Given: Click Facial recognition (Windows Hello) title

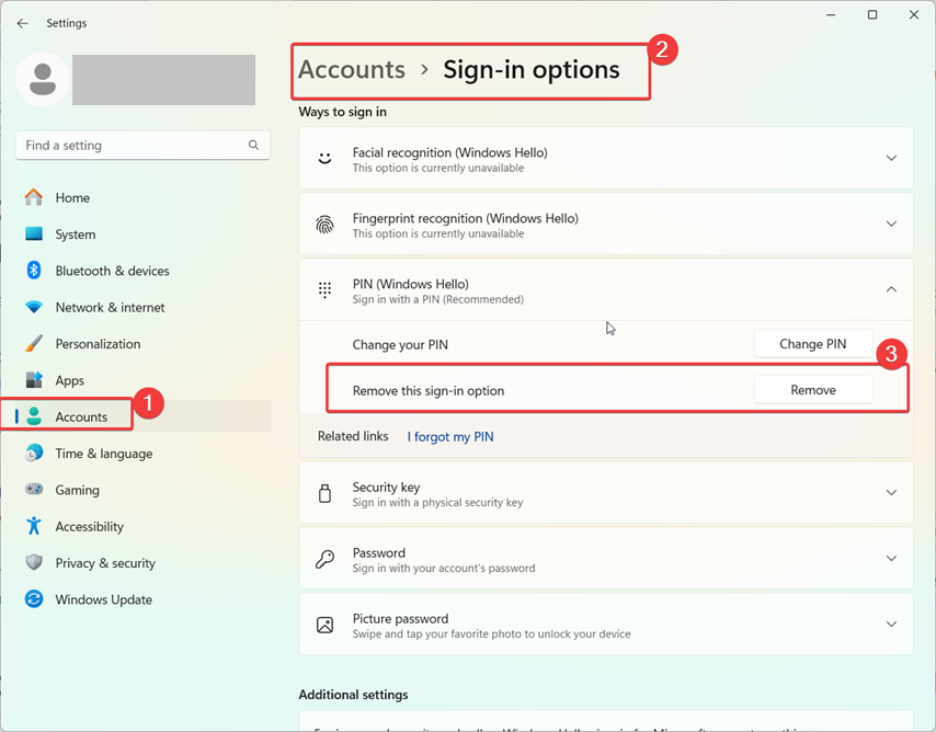Looking at the screenshot, I should coord(450,152).
